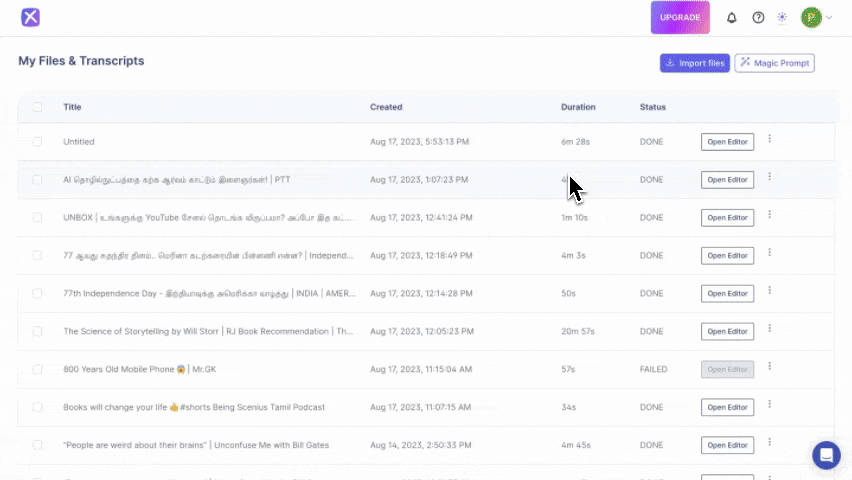Open three-dot menu for Untitled file
This screenshot has width=852, height=480.
point(769,139)
